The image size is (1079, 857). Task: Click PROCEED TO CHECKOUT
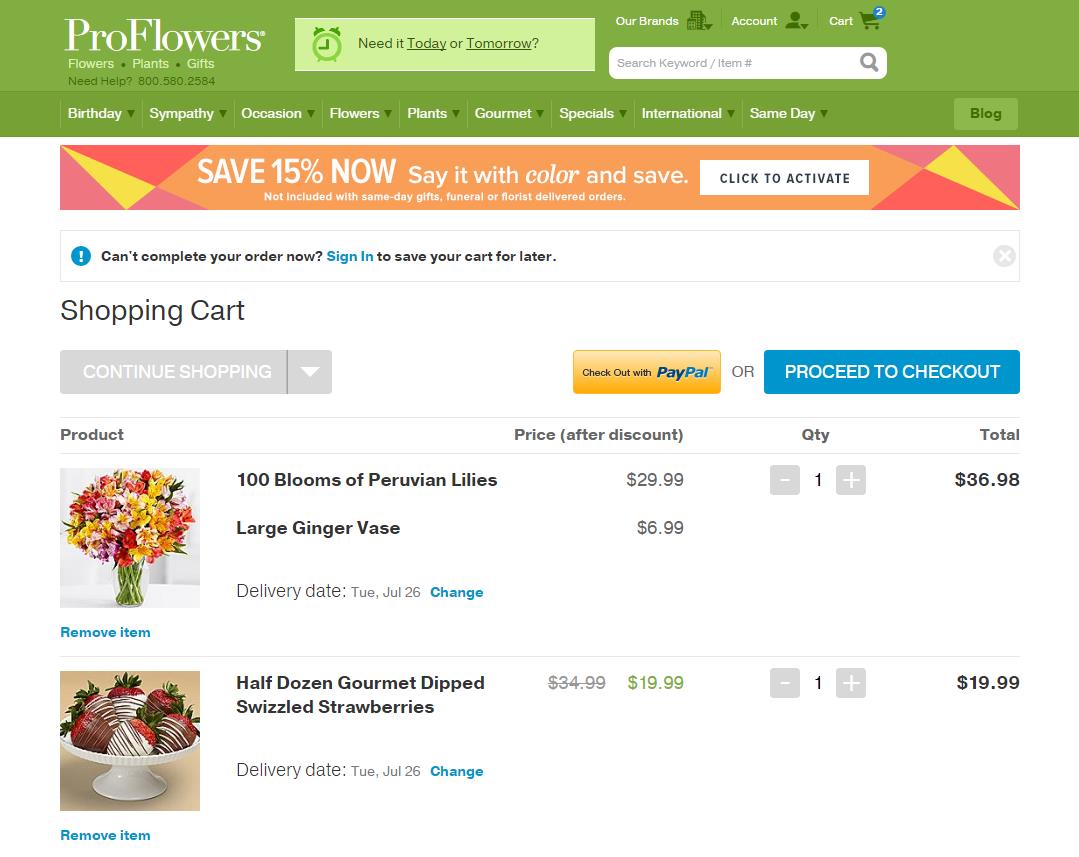coord(891,371)
